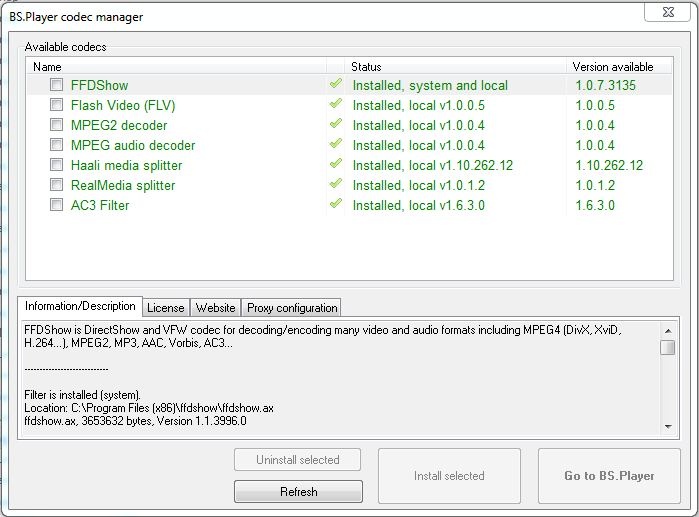
Task: Mark the RealMedia splitter checkbox
Action: [57, 185]
